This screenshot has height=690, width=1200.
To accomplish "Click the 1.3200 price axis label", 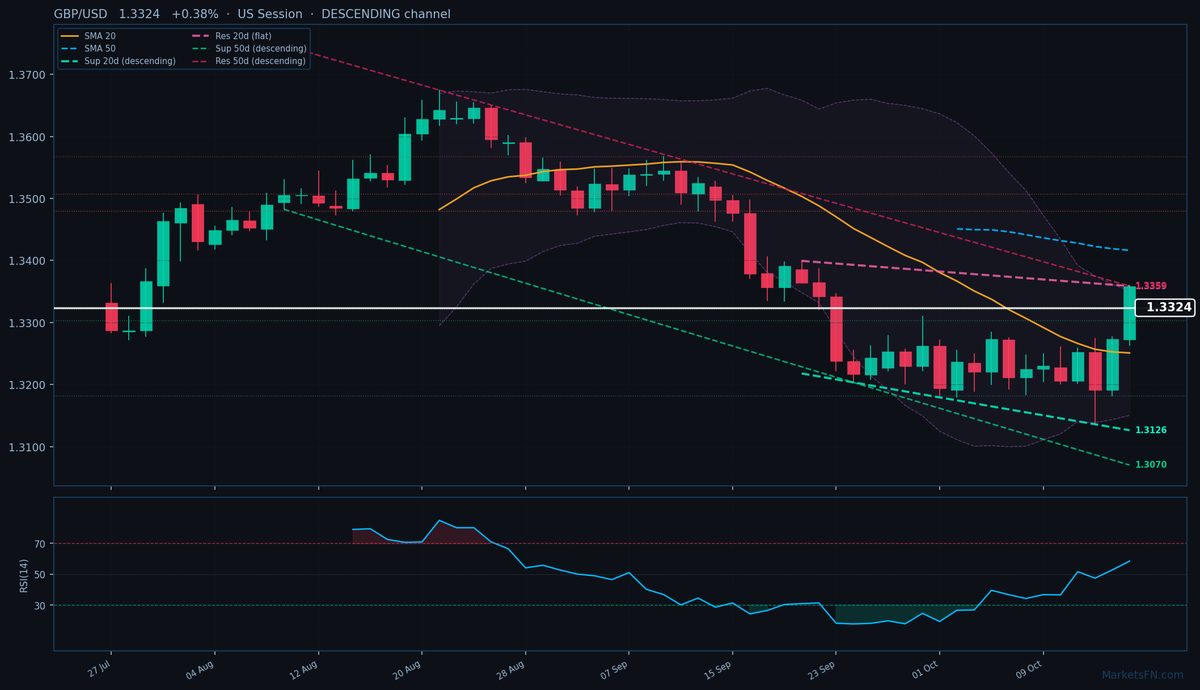I will coord(27,385).
